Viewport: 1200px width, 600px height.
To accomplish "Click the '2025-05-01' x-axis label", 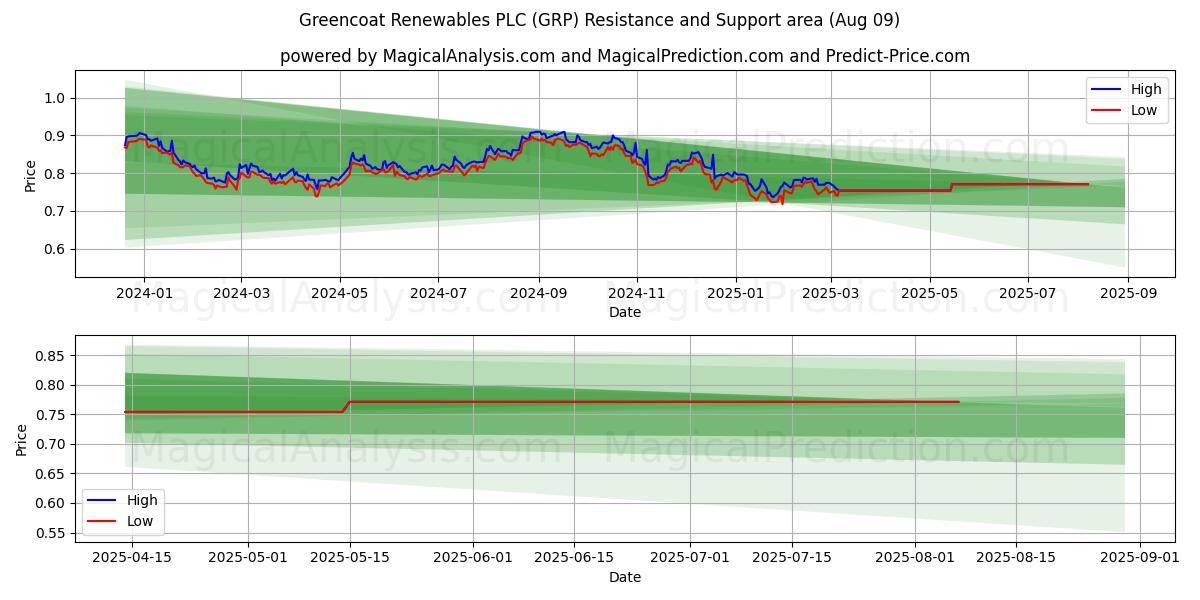I will [x=249, y=558].
